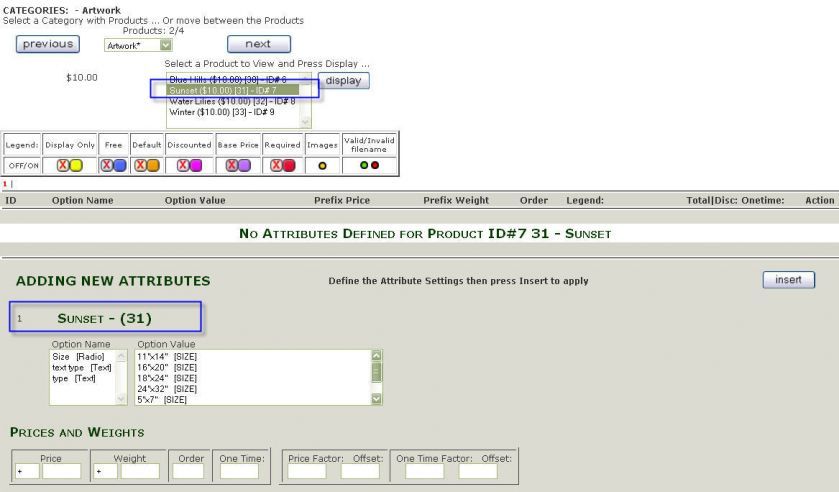Click the Order input field
The height and width of the screenshot is (492, 839).
coord(187,470)
